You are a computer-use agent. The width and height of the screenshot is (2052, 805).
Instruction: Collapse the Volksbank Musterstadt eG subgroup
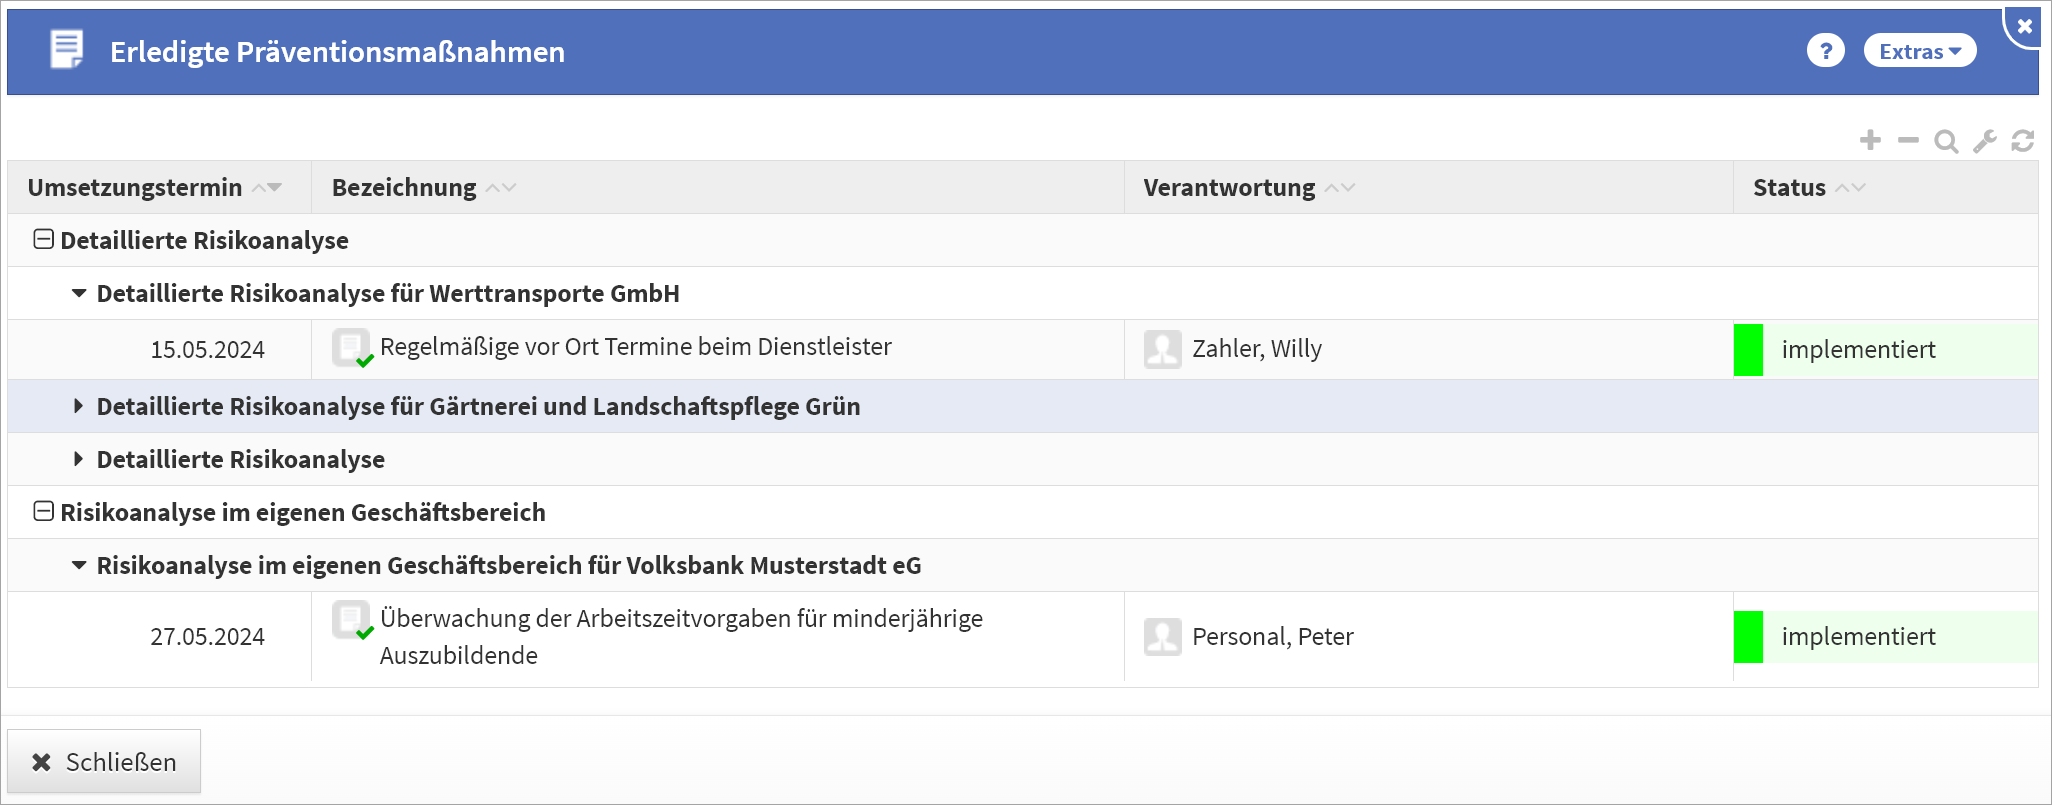coord(78,566)
